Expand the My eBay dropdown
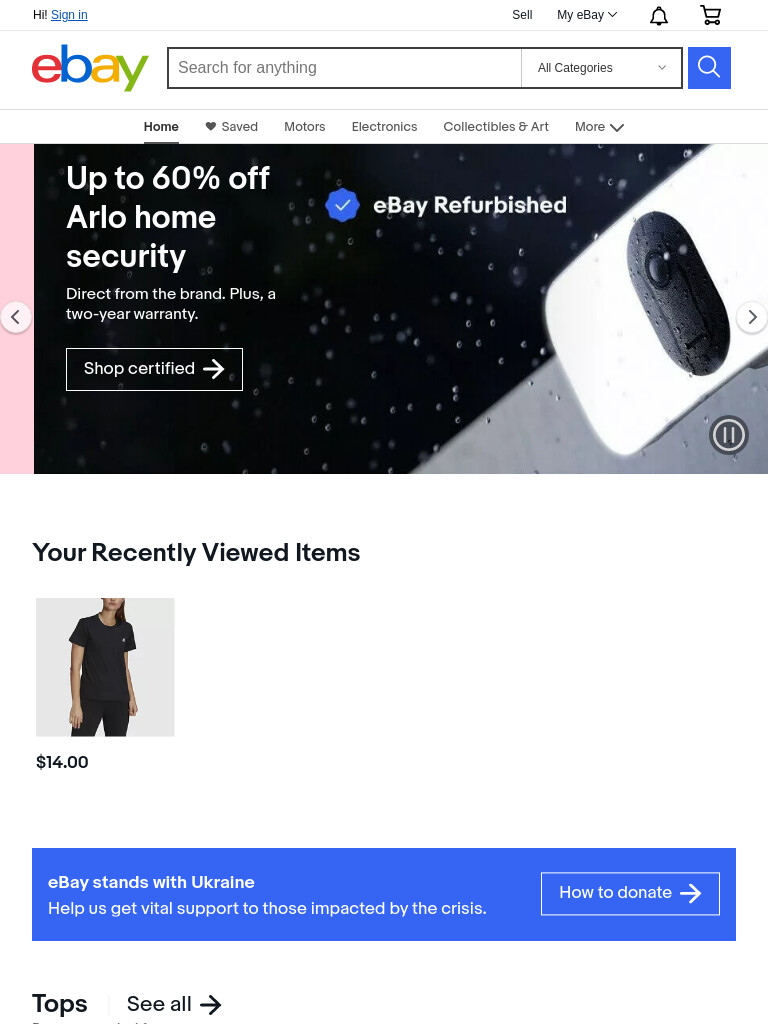 [586, 15]
